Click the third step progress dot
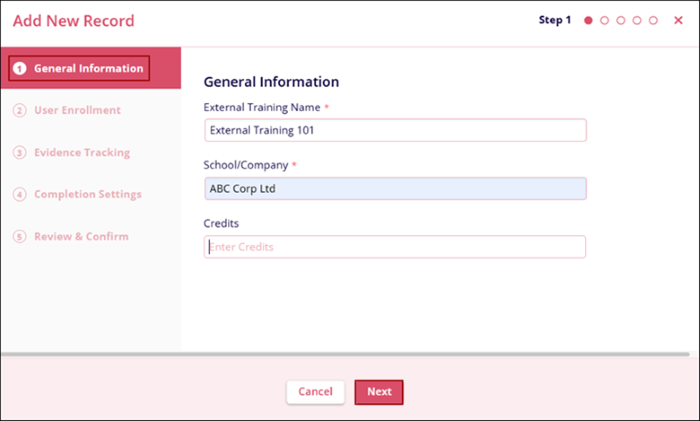This screenshot has height=421, width=700. tap(621, 20)
